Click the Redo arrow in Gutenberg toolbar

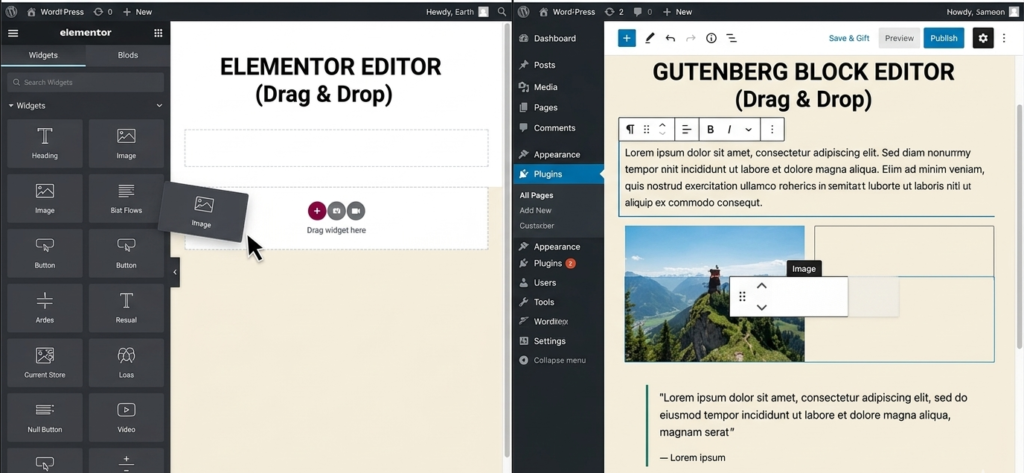pos(690,38)
